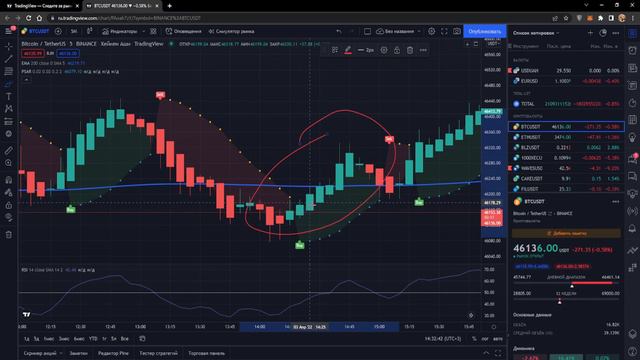Open the candlestick chart type selector

pyautogui.click(x=89, y=31)
